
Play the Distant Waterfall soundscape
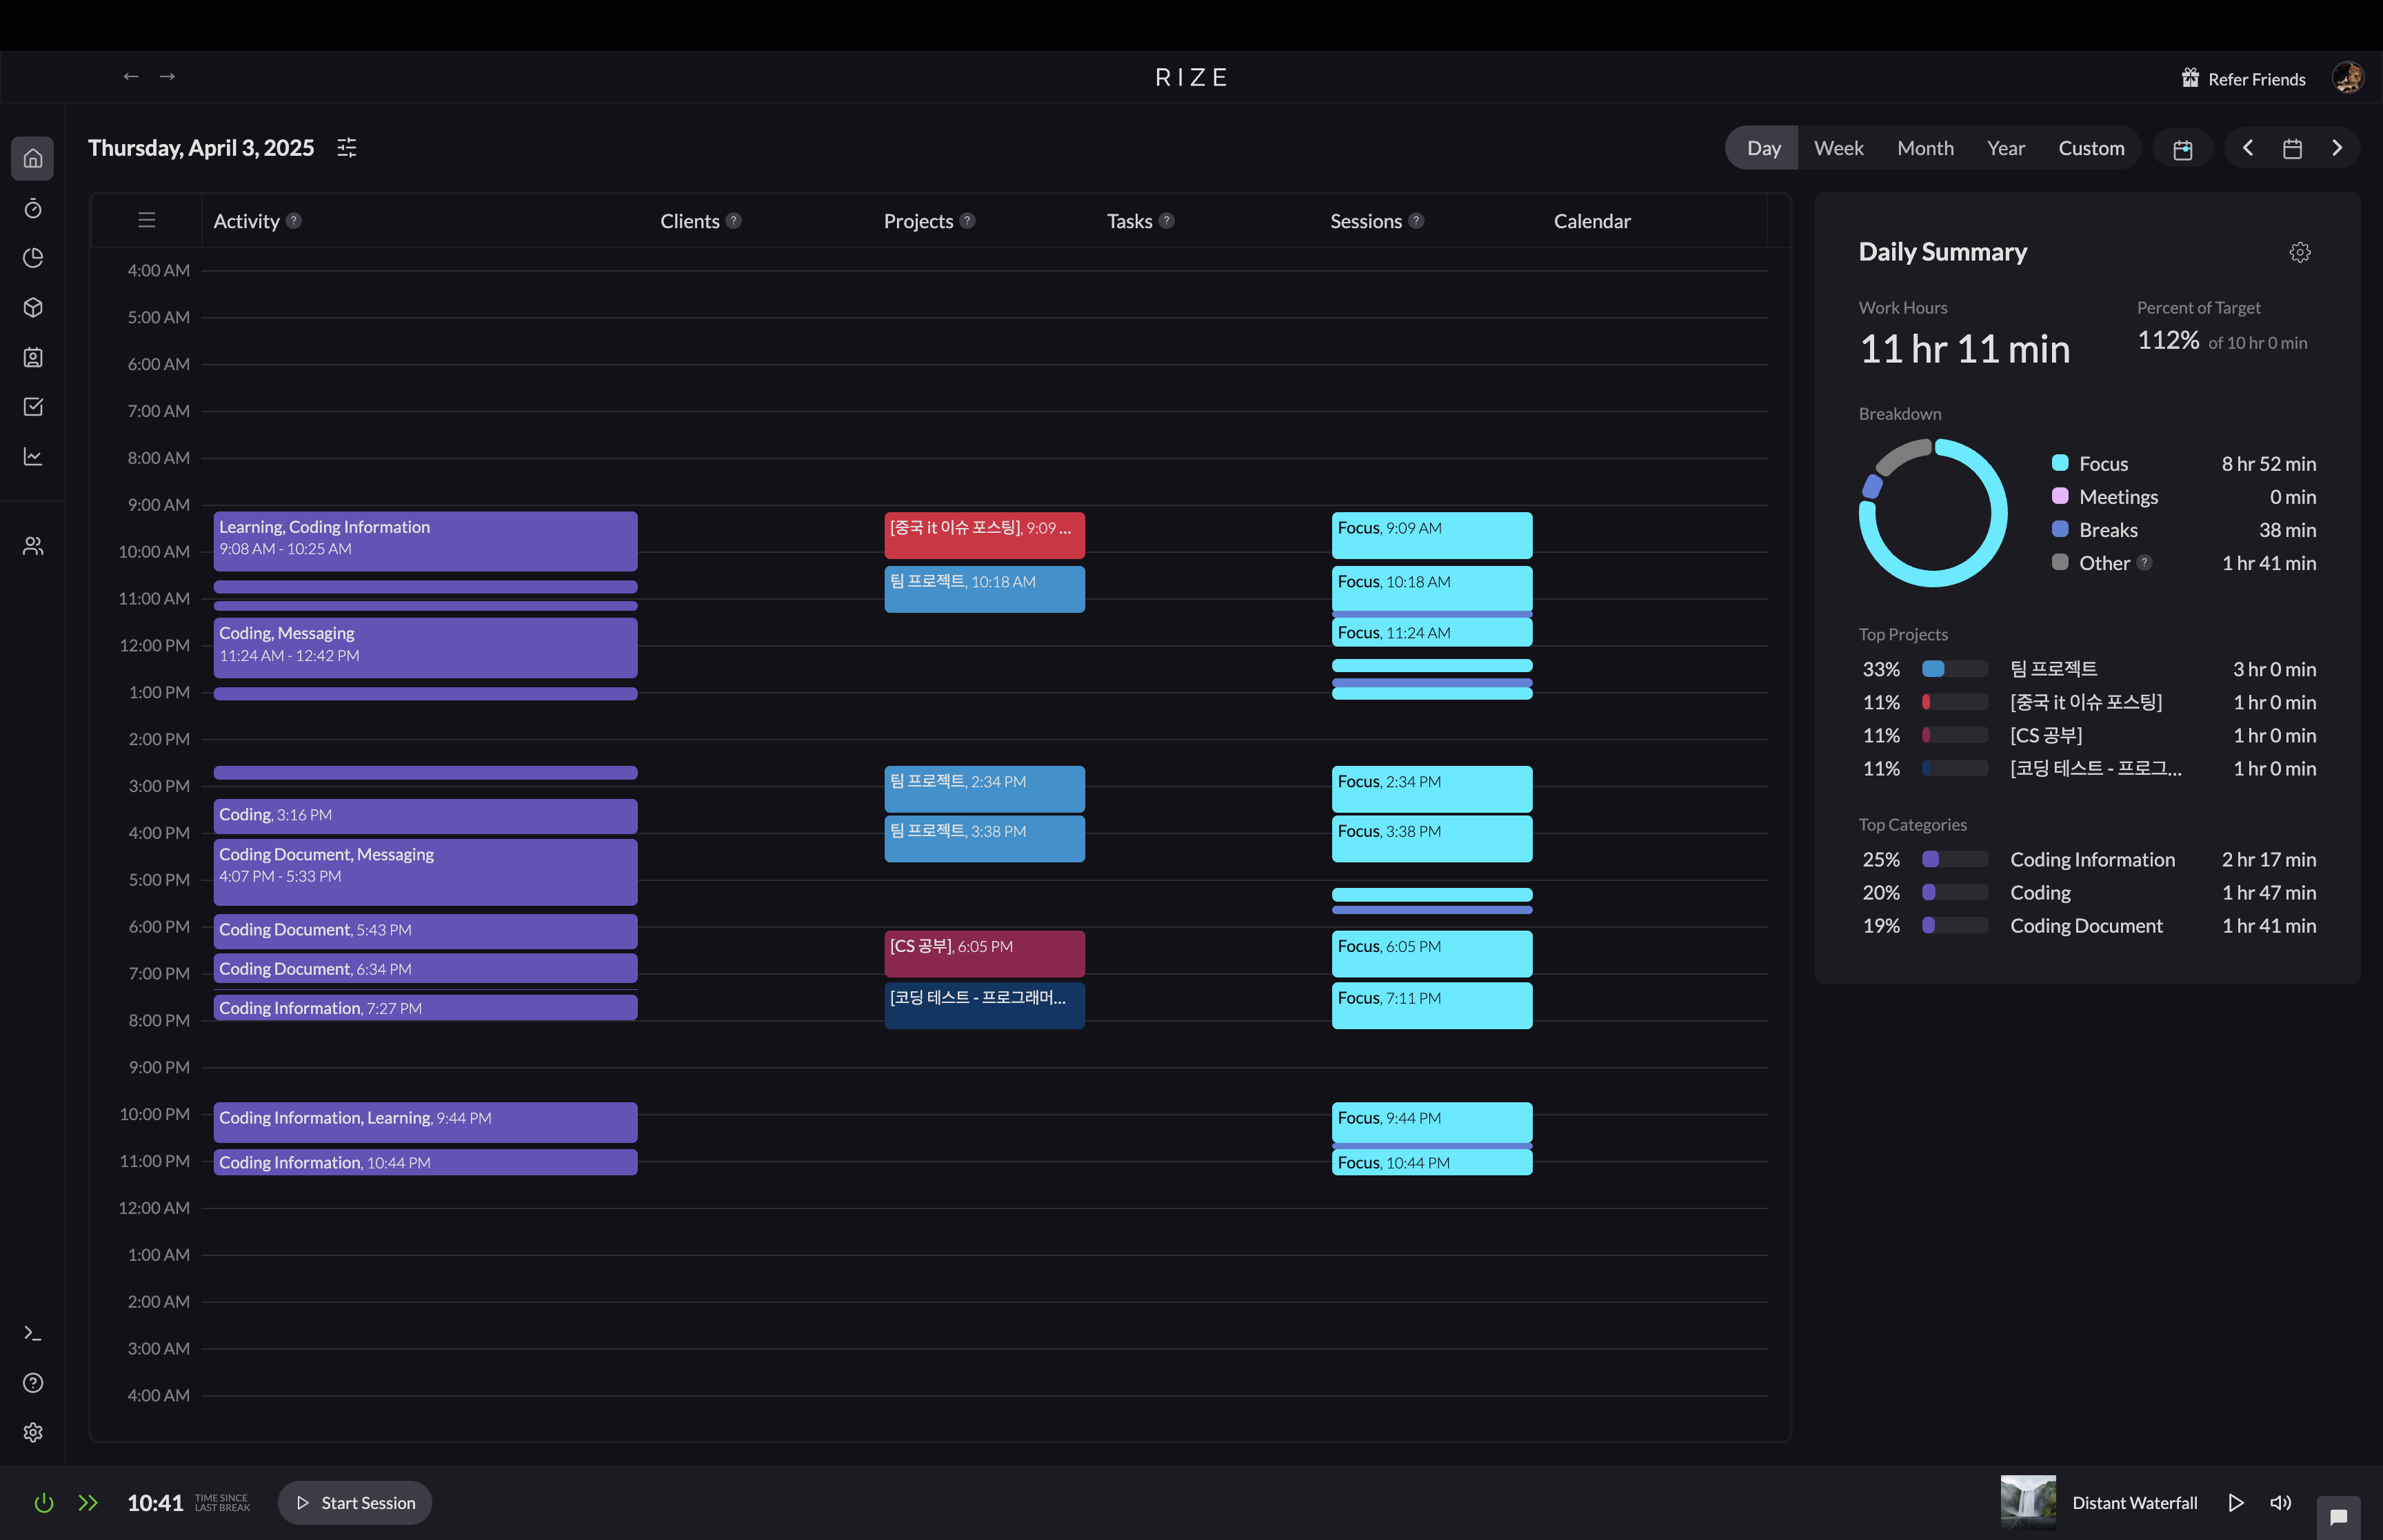[2236, 1502]
